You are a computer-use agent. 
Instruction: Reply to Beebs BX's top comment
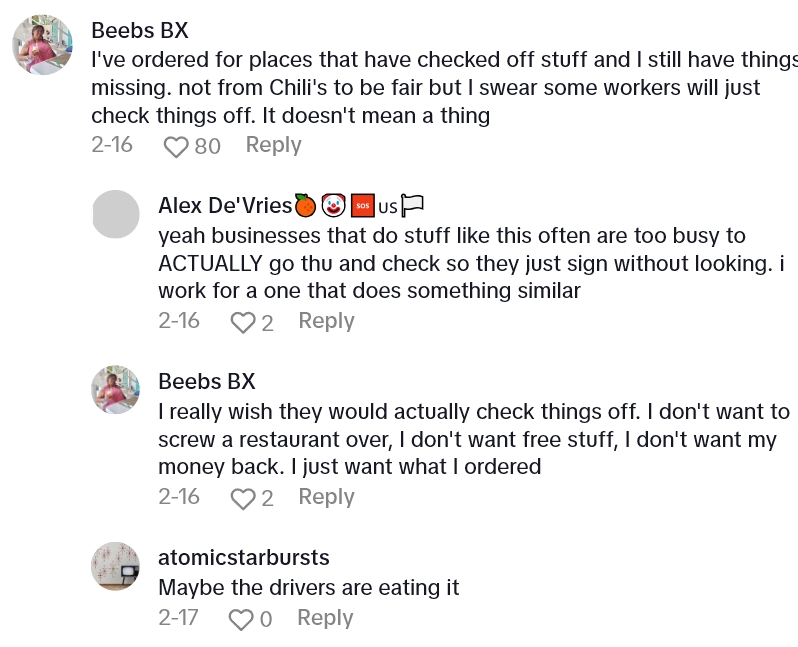[273, 145]
